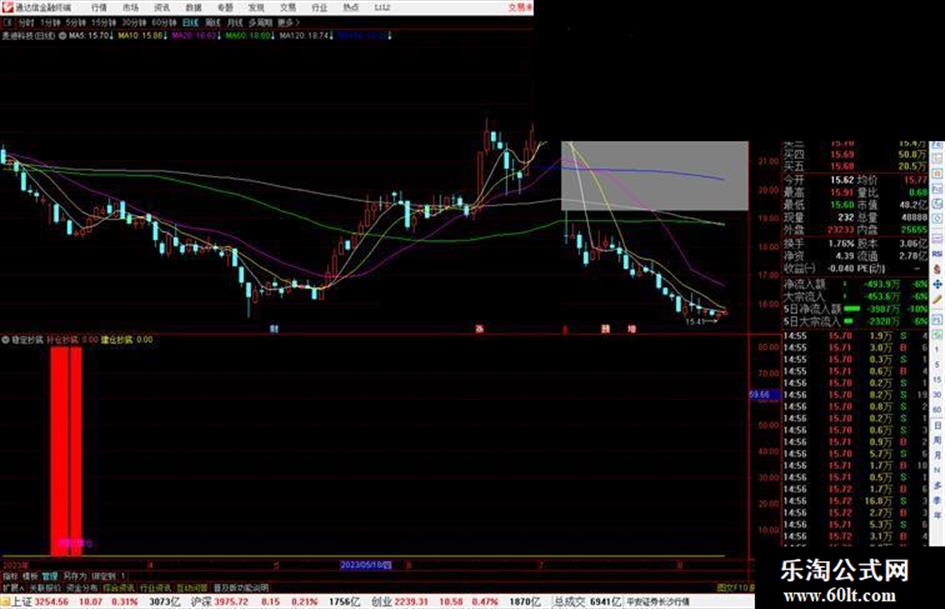Open the 综合资讯 bottom tab
945x609 pixels.
[x=119, y=587]
